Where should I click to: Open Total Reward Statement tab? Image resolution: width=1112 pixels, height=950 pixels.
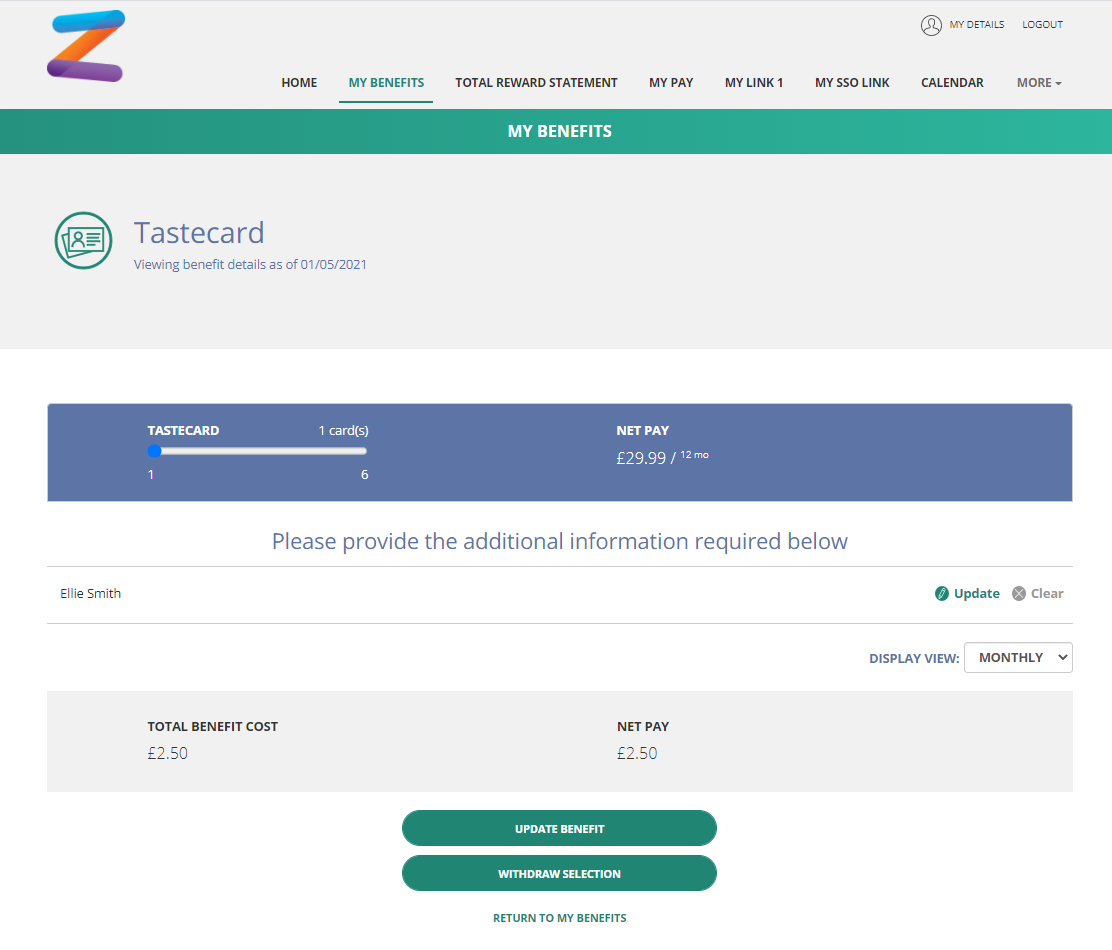536,83
